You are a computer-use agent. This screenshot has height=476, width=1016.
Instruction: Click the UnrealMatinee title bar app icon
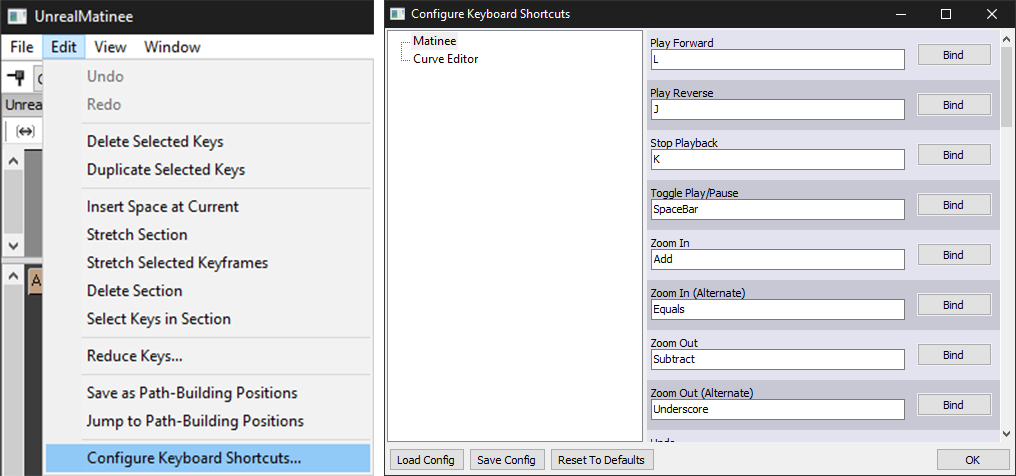(17, 16)
